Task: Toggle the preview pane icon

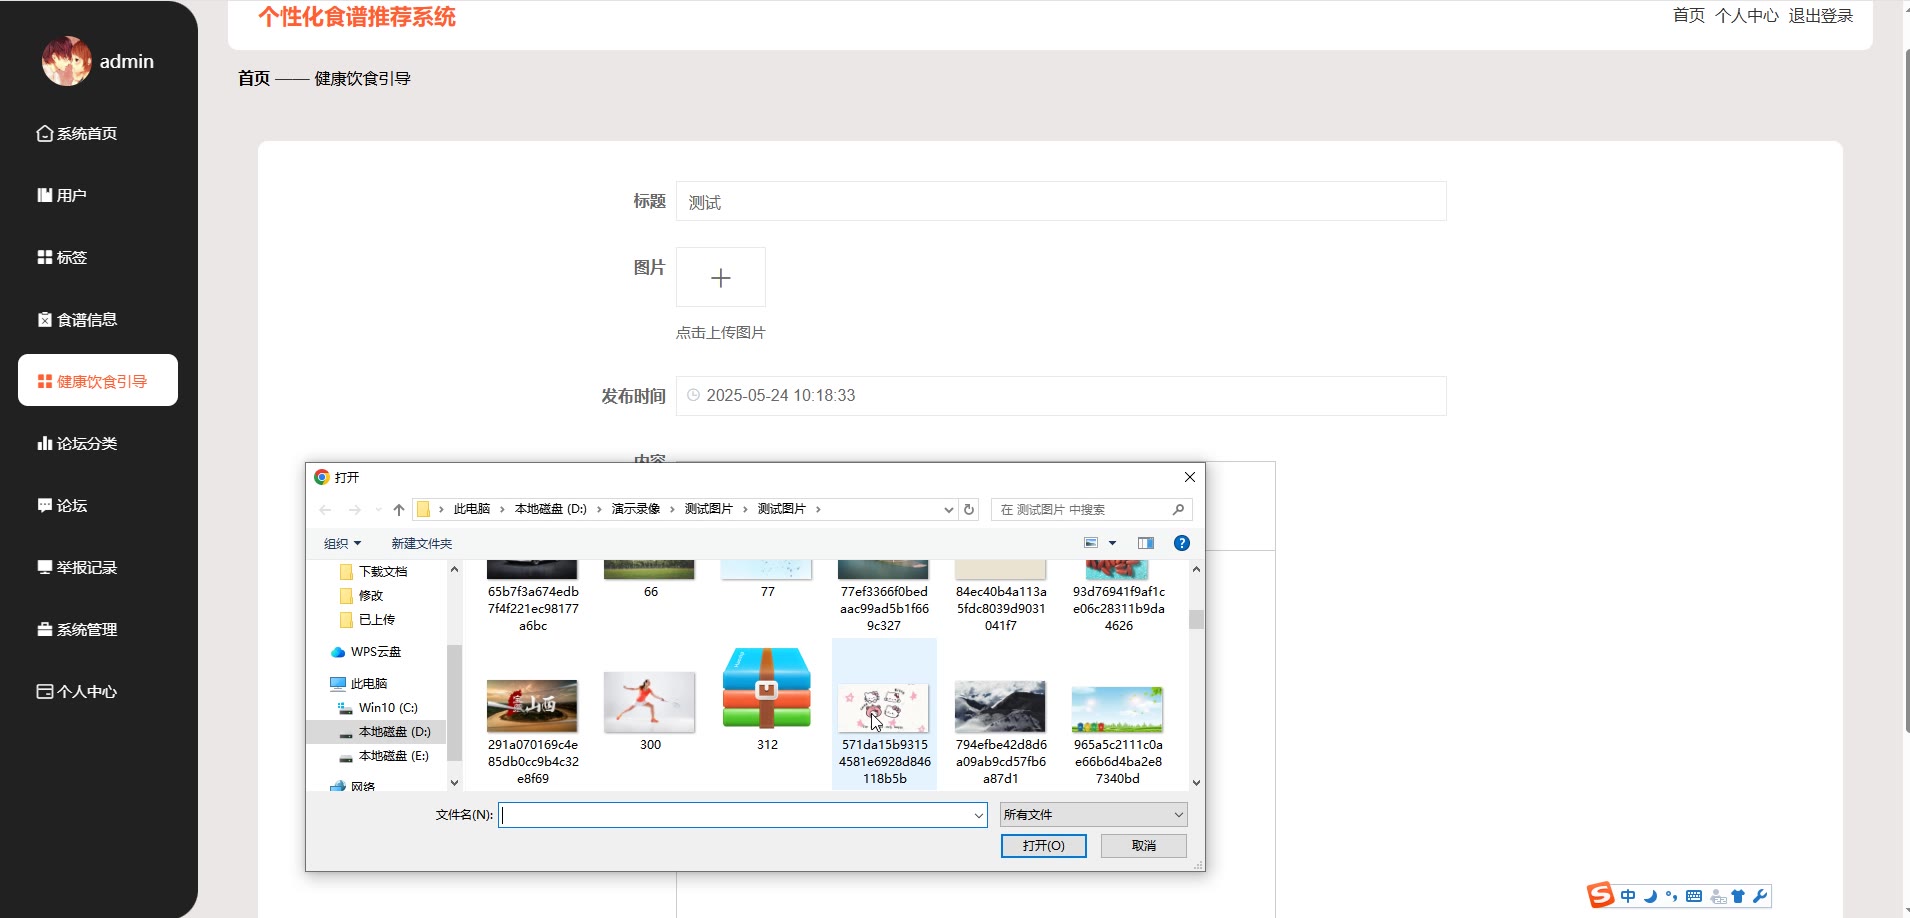Action: pyautogui.click(x=1146, y=543)
